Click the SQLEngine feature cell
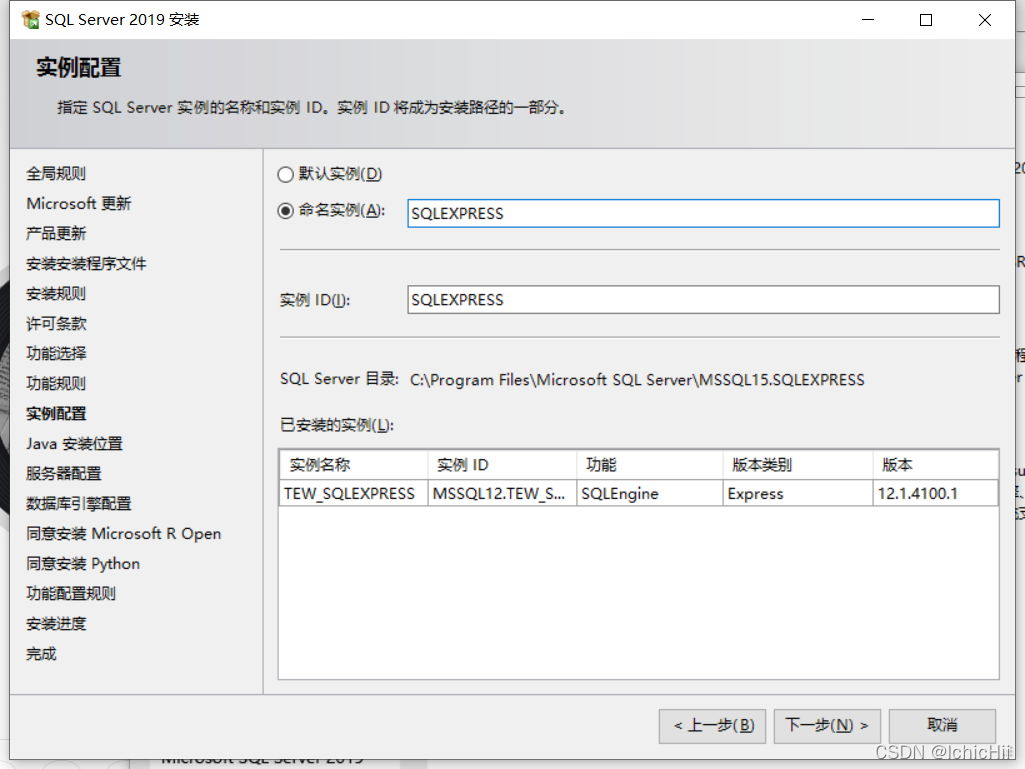This screenshot has height=769, width=1025. pos(650,494)
